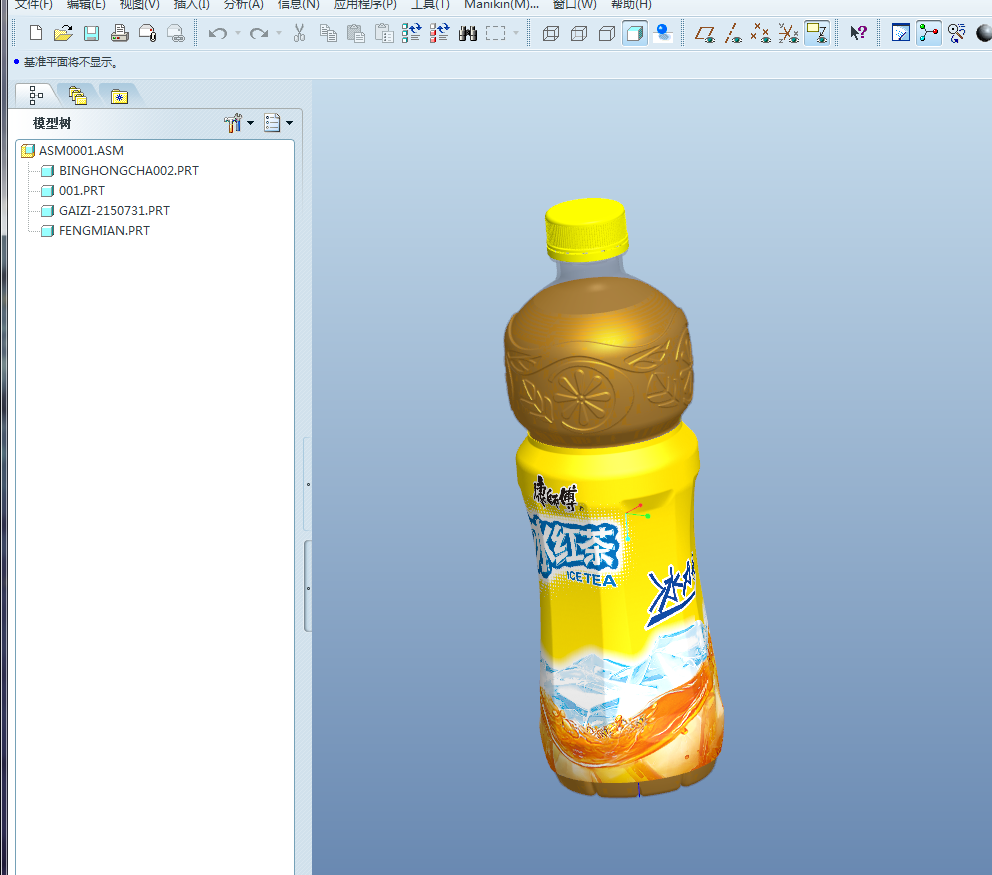Repaint the screen with redraw icon
This screenshot has width=992, height=875.
901,33
